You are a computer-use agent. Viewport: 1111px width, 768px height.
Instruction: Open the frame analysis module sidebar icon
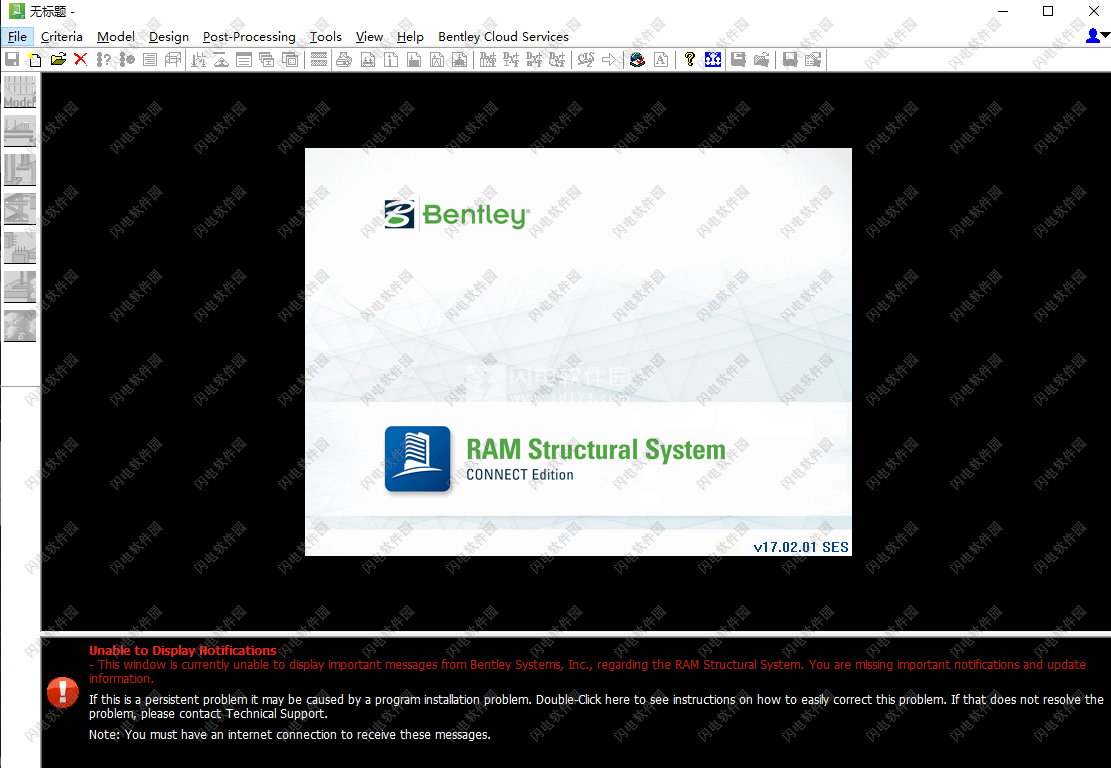click(x=20, y=209)
